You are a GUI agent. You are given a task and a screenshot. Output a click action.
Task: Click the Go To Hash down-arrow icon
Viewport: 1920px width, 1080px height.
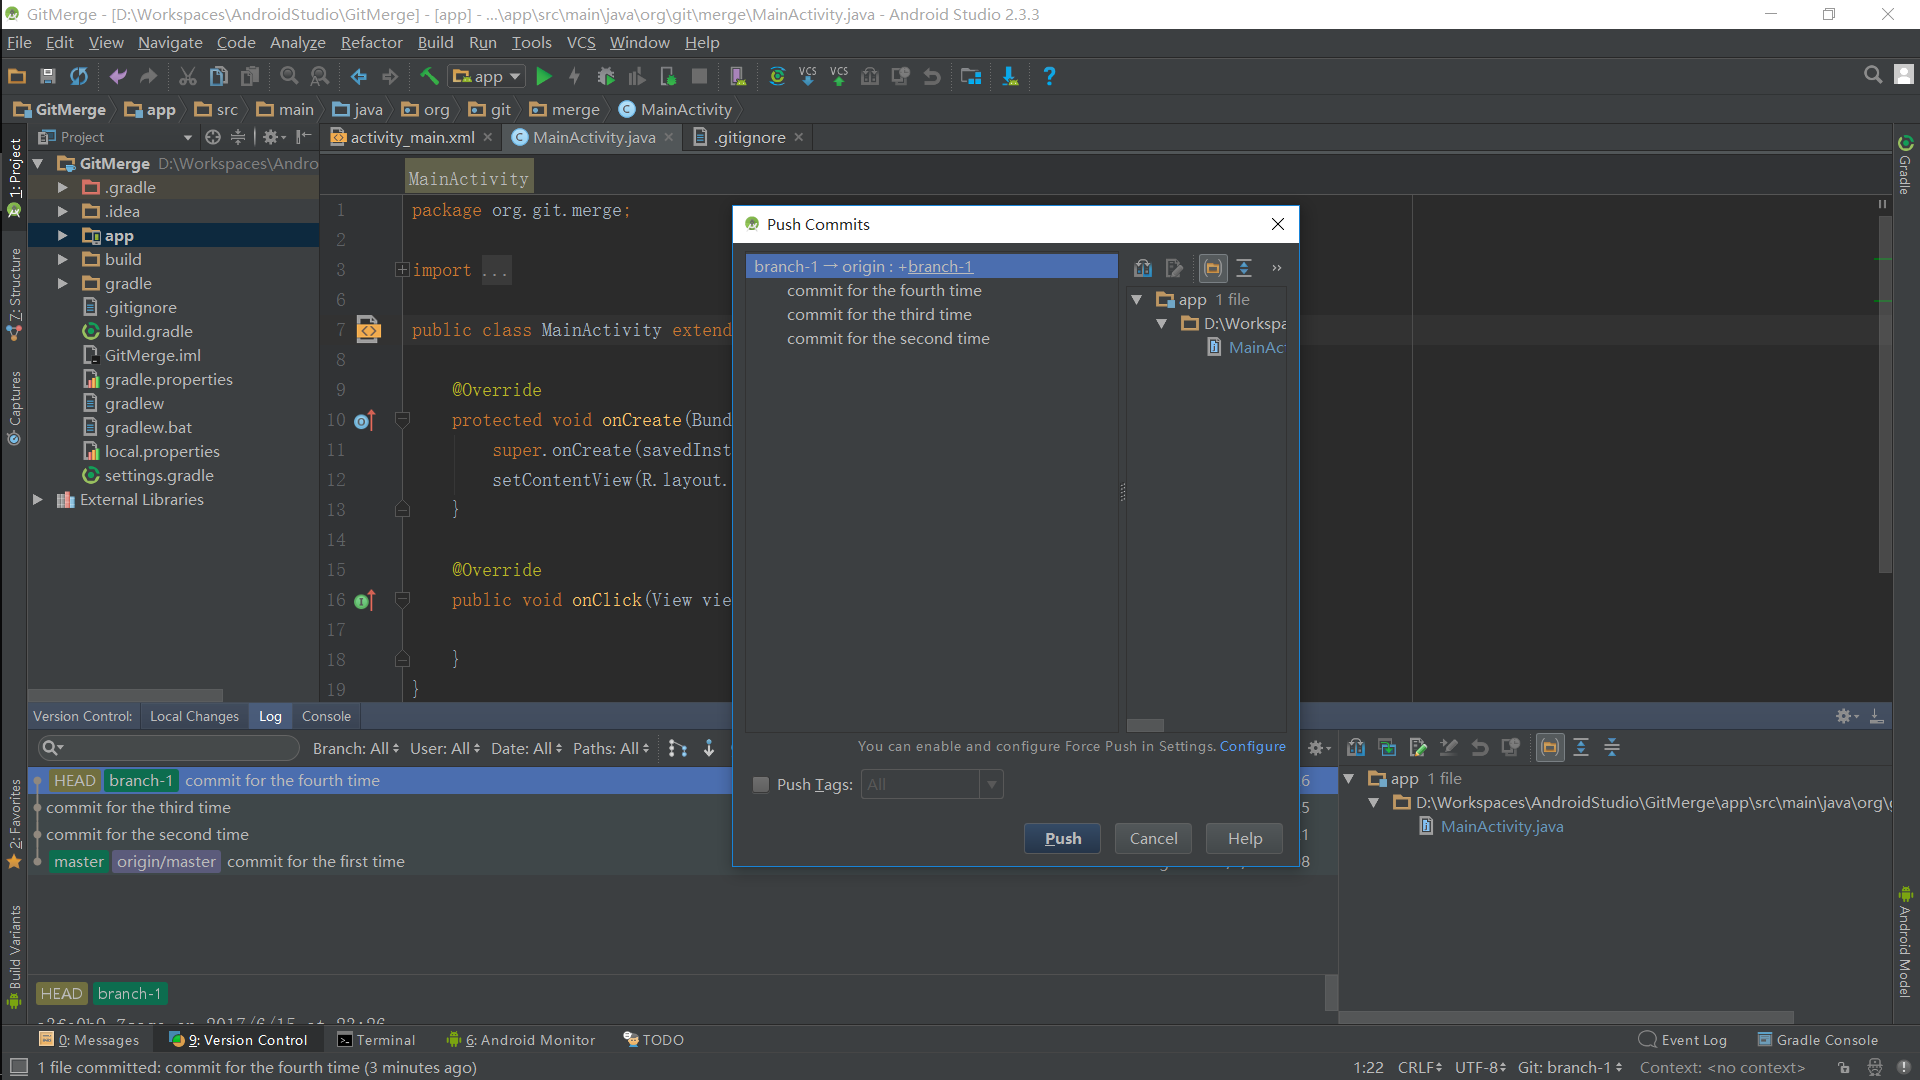[x=709, y=748]
